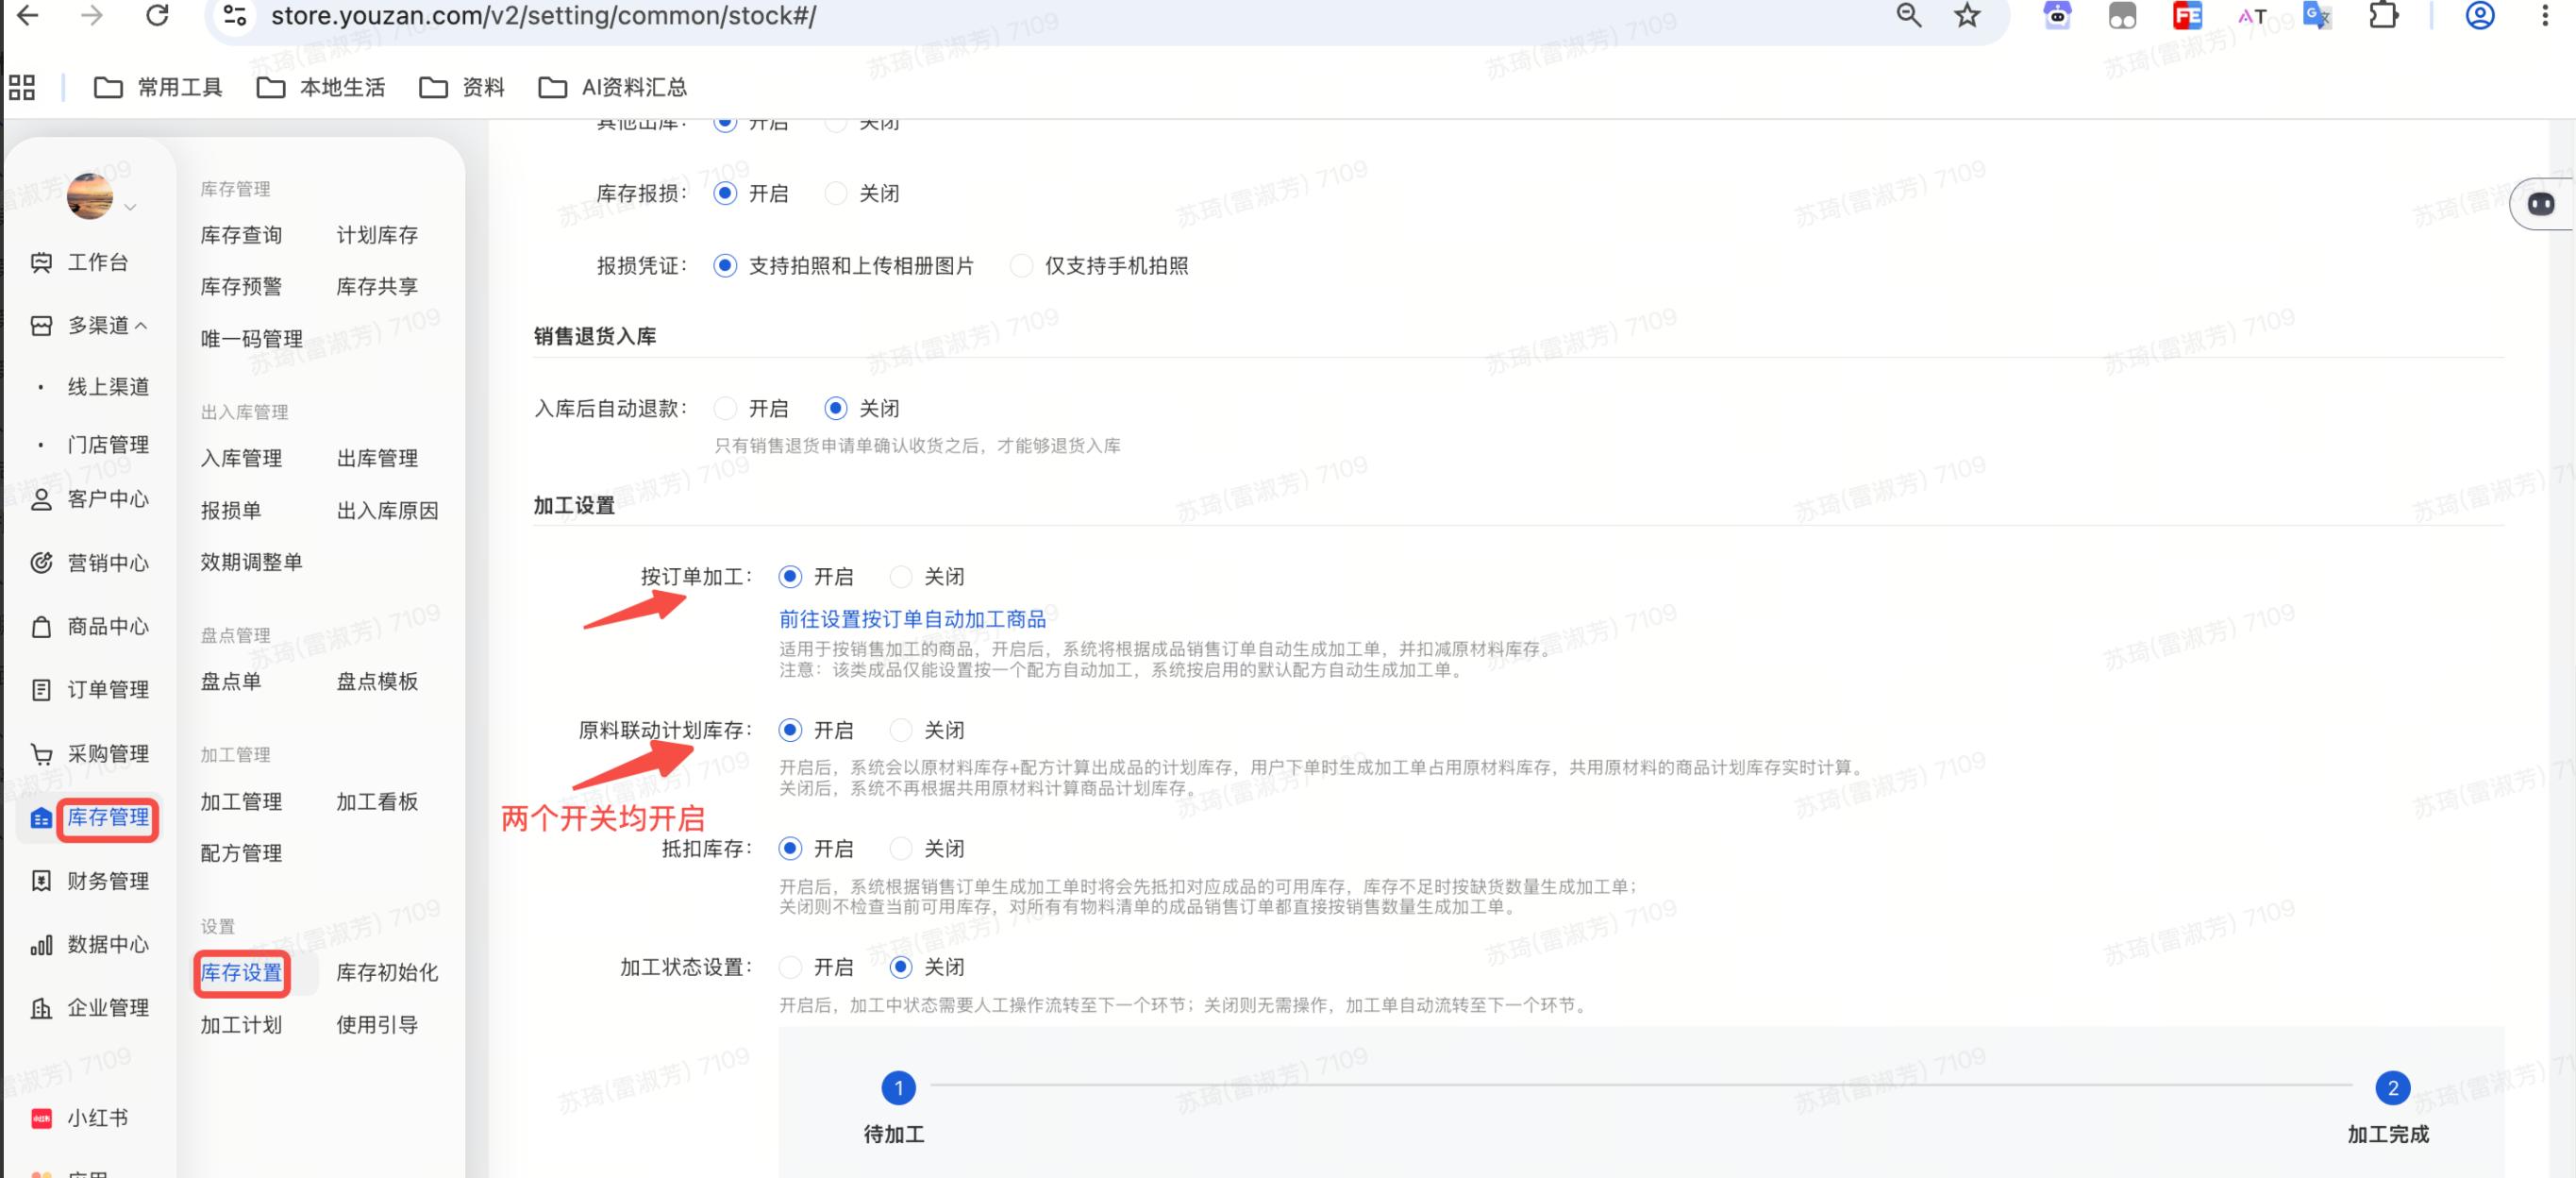Click the 营销中心 marketing icon
The width and height of the screenshot is (2576, 1178).
[x=41, y=563]
